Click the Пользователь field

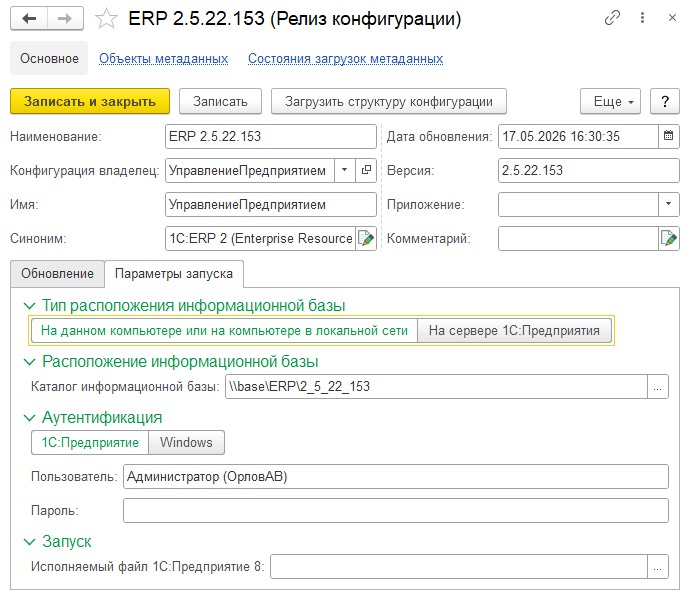(x=396, y=476)
